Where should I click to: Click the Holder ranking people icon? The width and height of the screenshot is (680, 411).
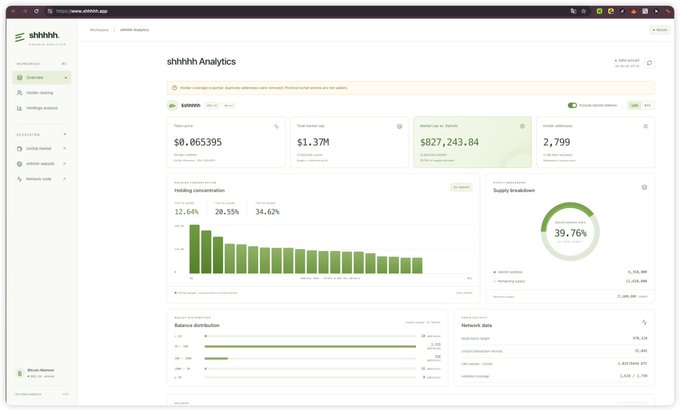point(20,93)
